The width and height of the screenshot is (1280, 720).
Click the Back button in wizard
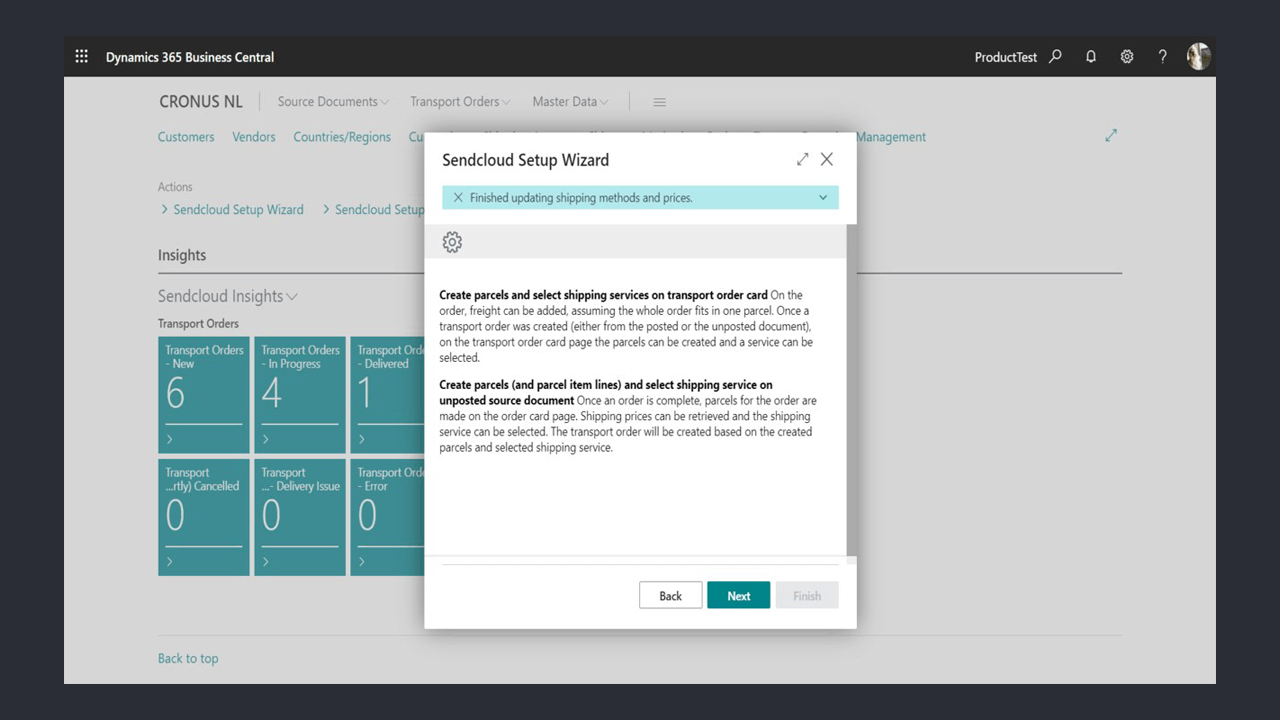(x=670, y=595)
